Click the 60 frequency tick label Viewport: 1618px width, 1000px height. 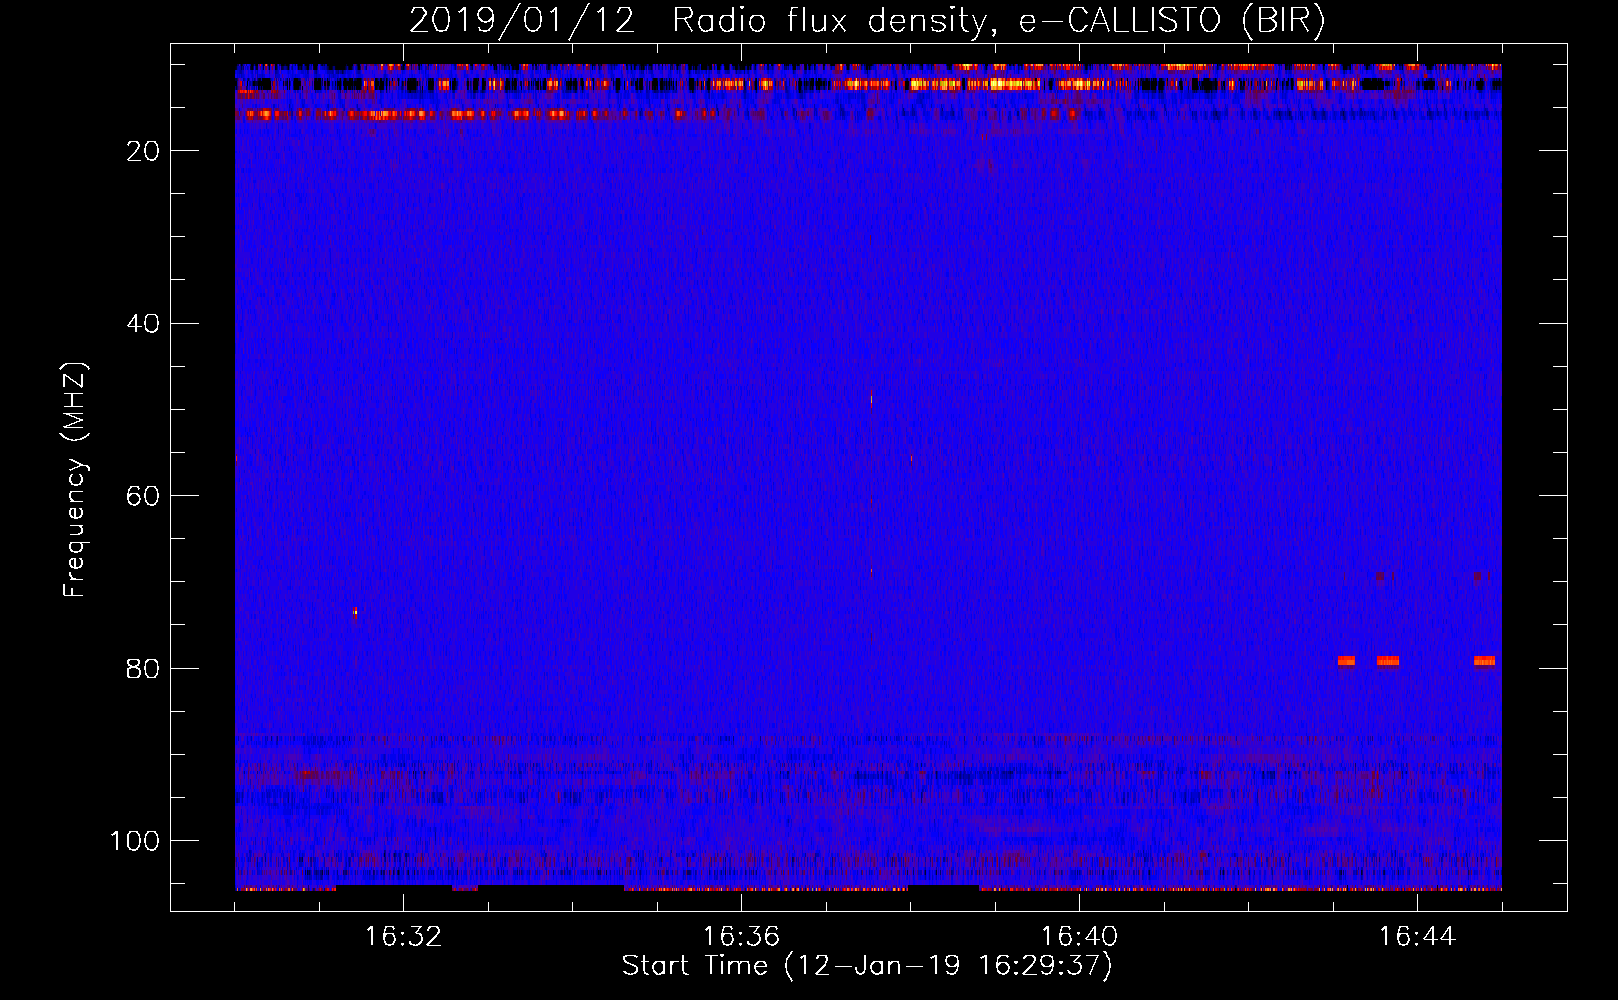pyautogui.click(x=143, y=496)
